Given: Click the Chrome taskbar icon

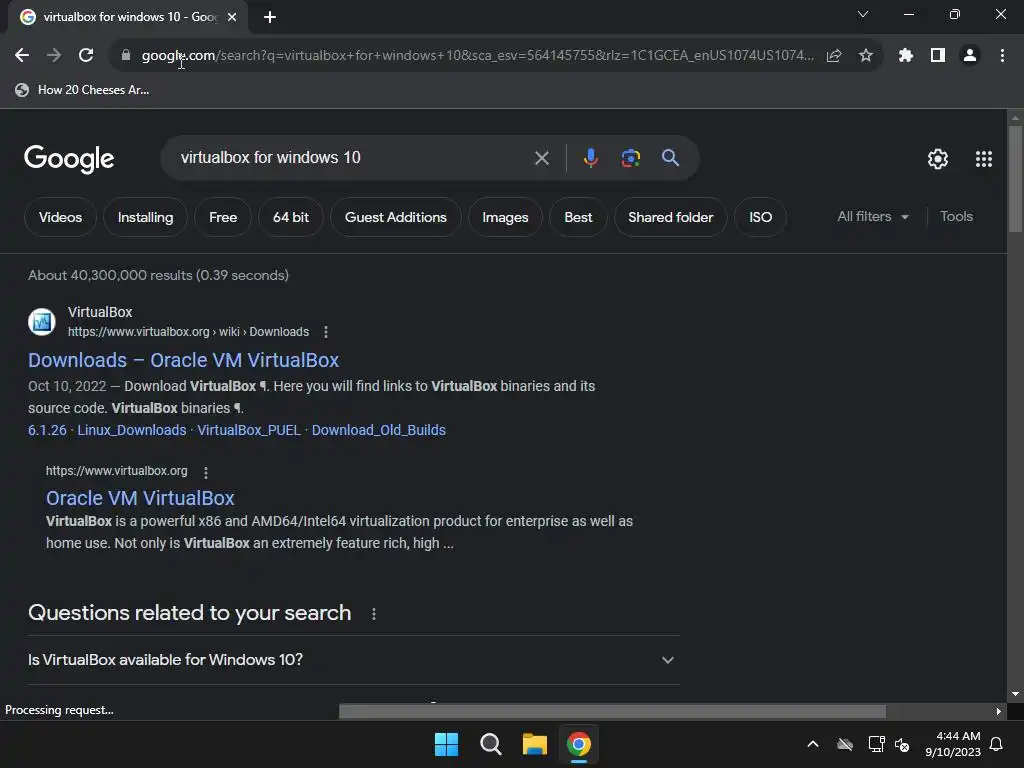Looking at the screenshot, I should coord(579,744).
